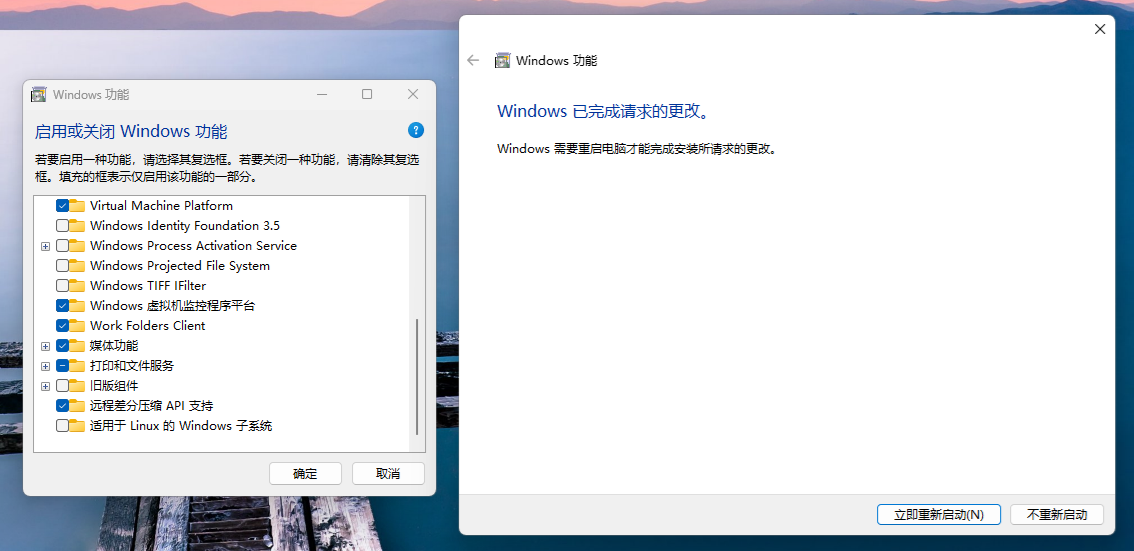Select the Windows 虚拟机监控程序平台 item

172,306
